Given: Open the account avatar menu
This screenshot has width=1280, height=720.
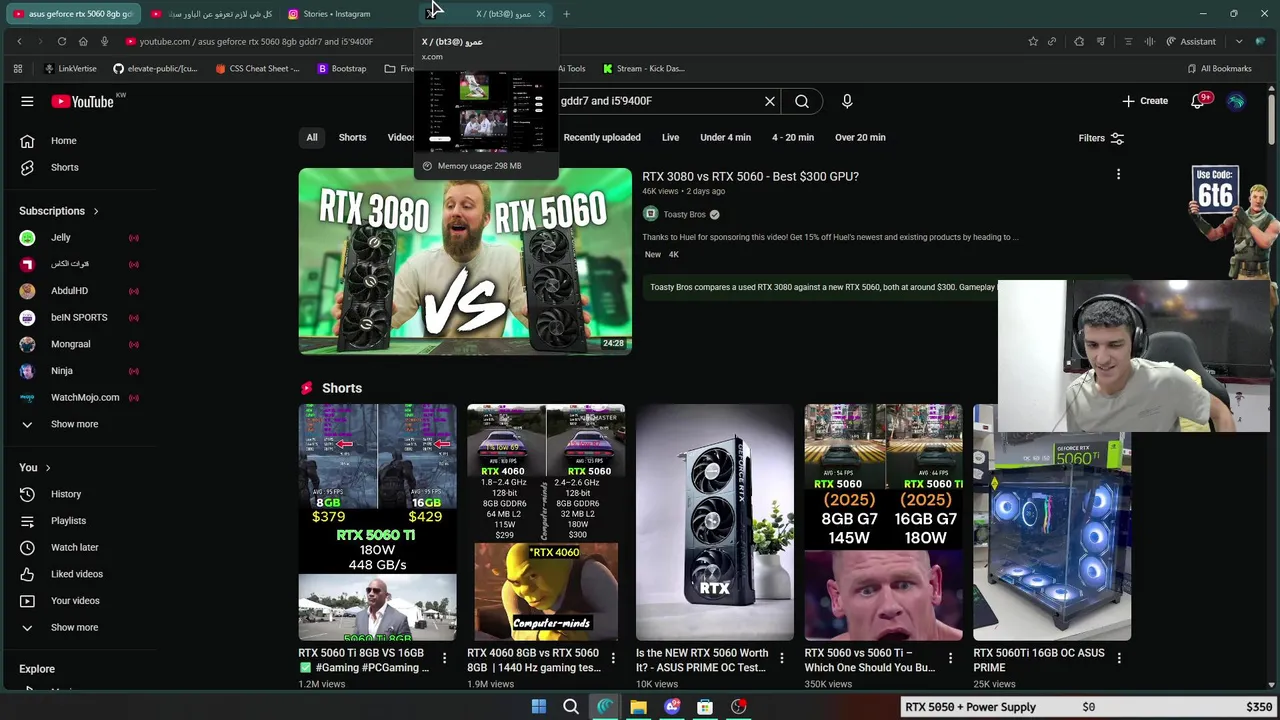Looking at the screenshot, I should [1237, 101].
